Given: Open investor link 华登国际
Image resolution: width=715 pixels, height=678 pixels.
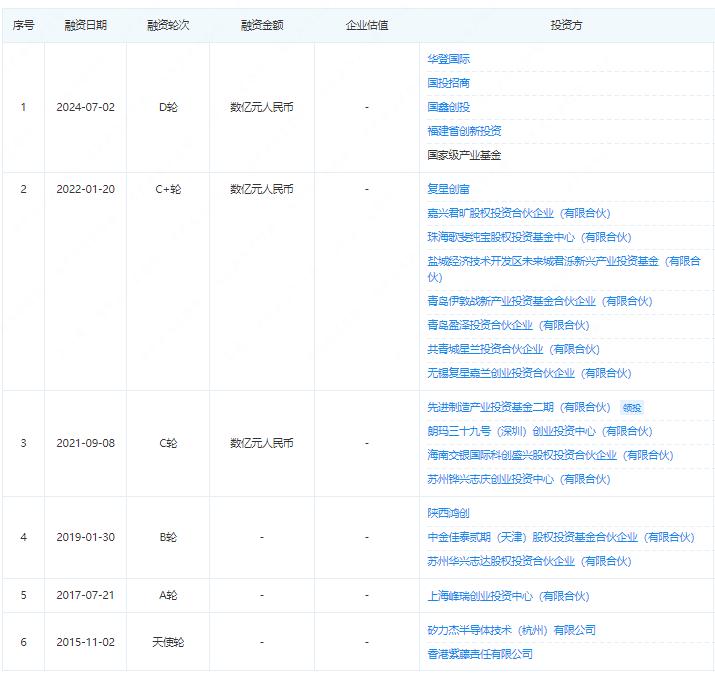Looking at the screenshot, I should 448,59.
